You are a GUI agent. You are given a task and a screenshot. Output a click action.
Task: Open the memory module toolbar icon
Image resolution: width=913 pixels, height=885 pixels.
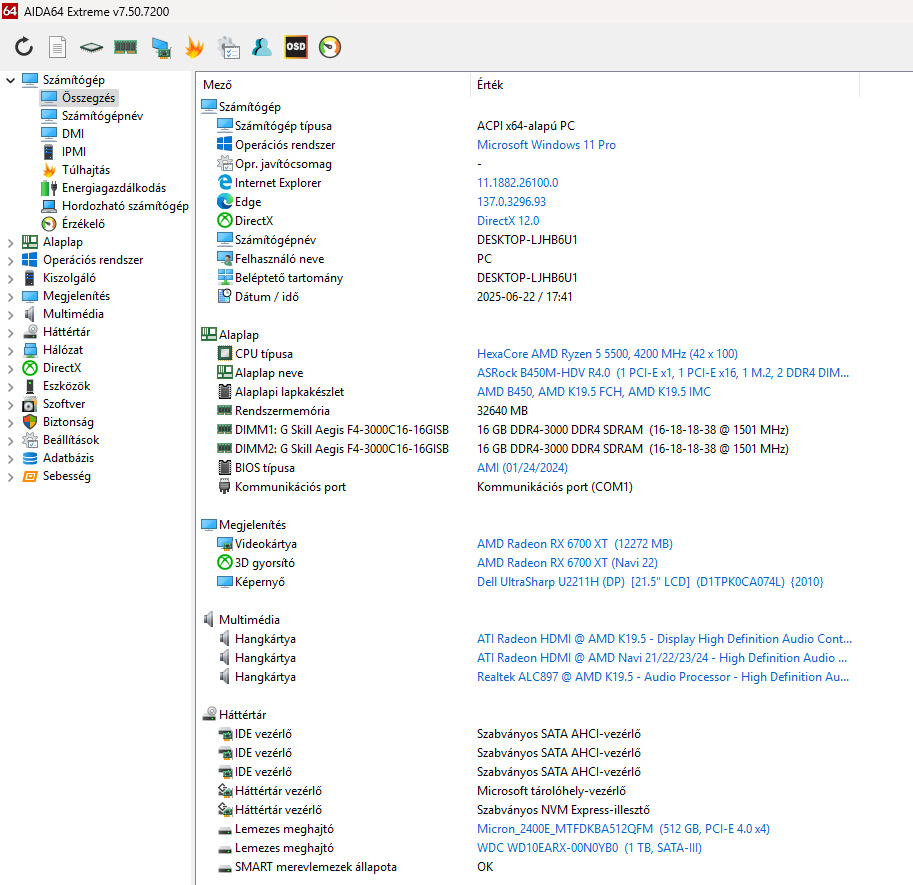[125, 47]
